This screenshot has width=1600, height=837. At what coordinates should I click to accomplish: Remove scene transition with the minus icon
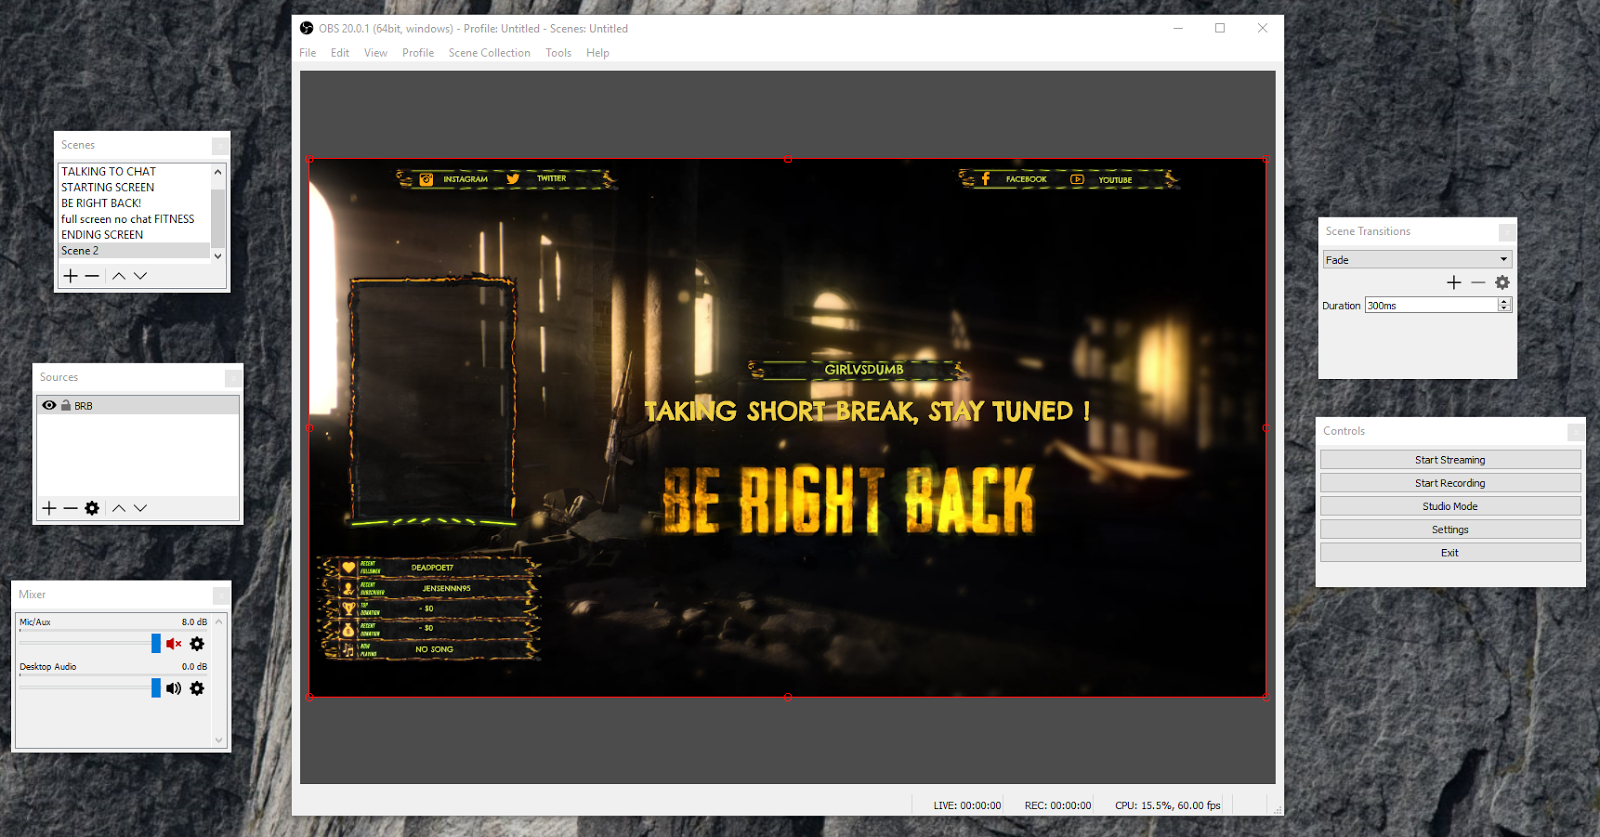[1478, 283]
